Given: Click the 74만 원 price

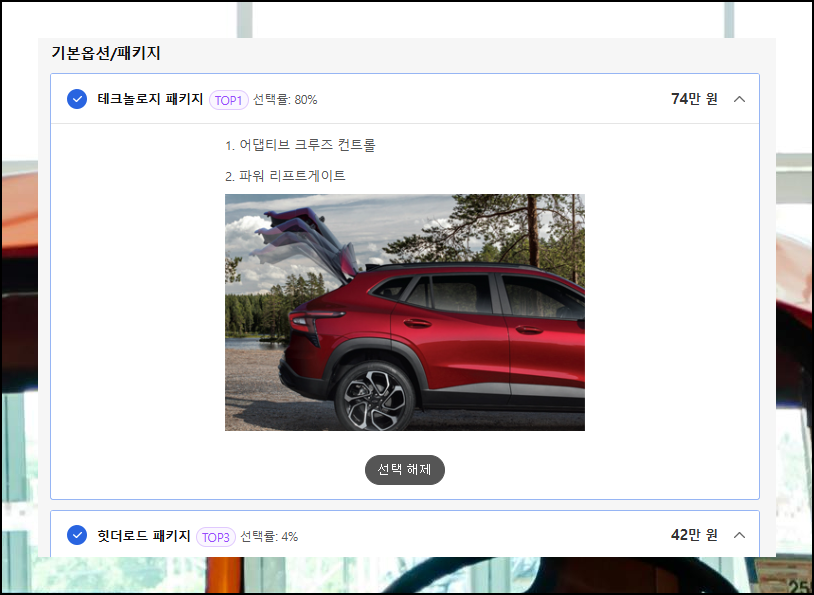Looking at the screenshot, I should click(x=694, y=99).
